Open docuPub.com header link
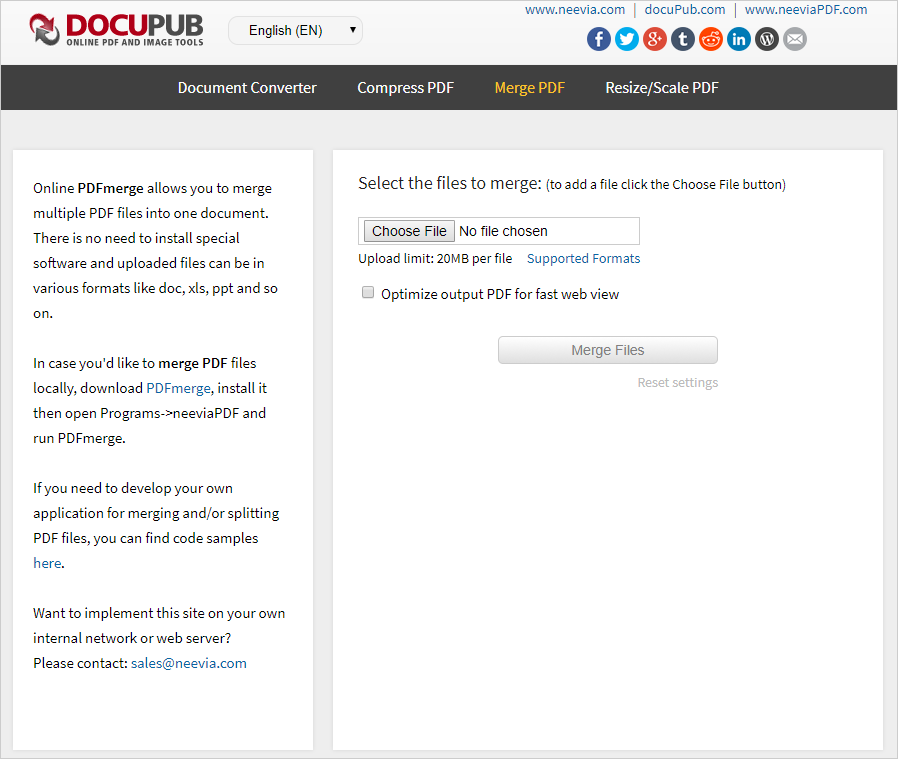898x759 pixels. (x=685, y=10)
